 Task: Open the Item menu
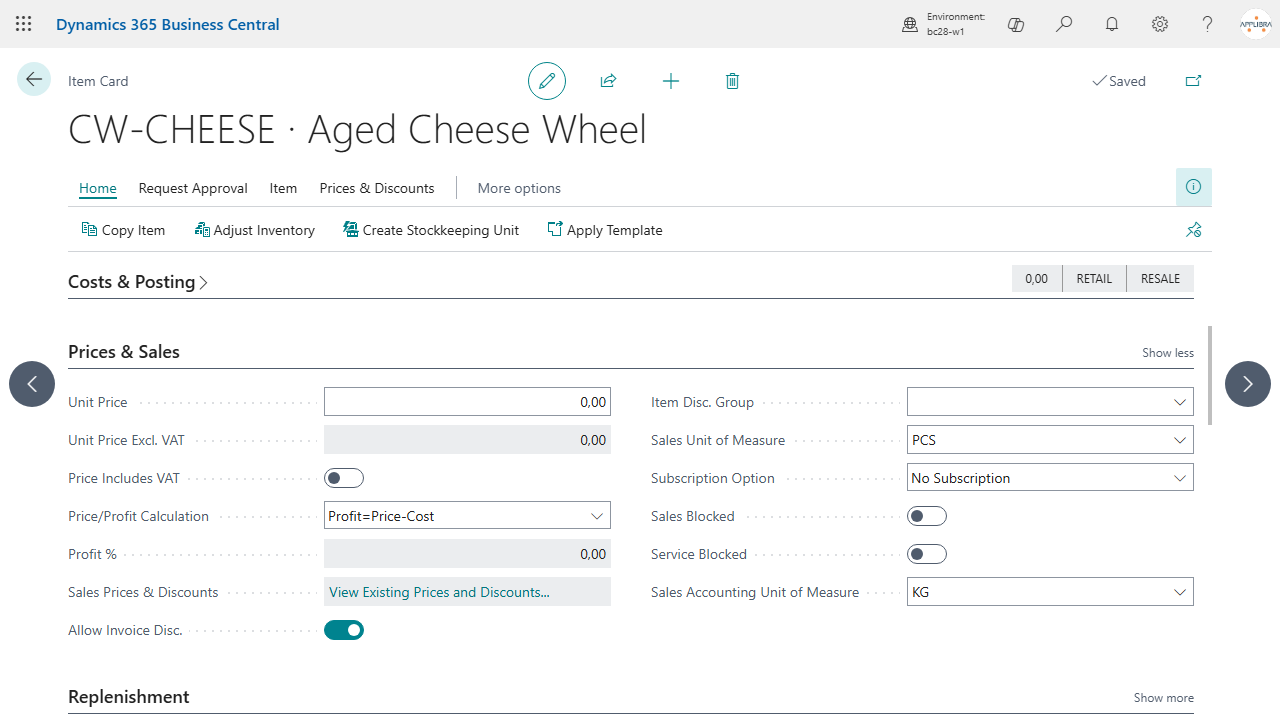tap(283, 188)
